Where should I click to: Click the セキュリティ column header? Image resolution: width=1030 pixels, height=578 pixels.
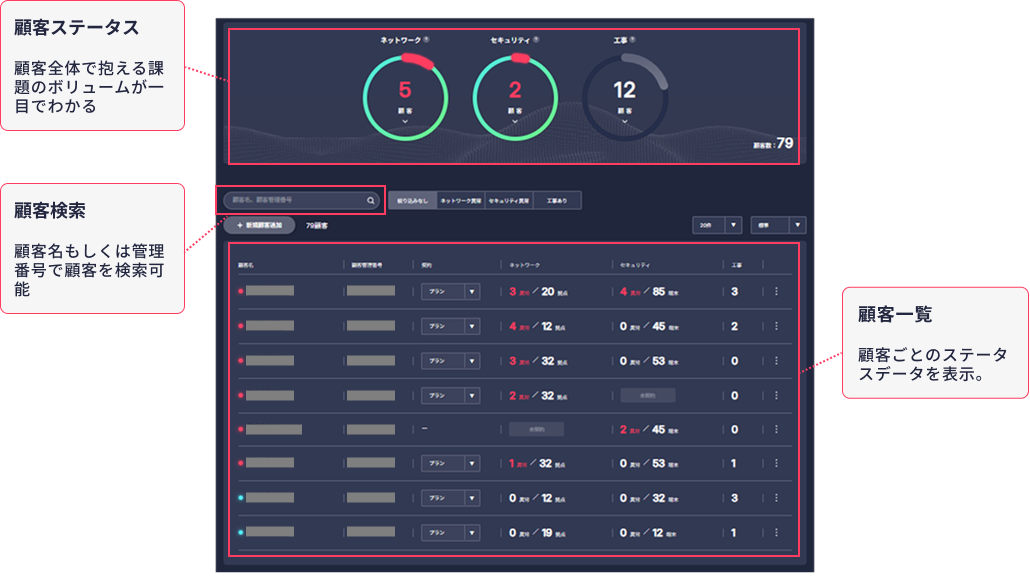(635, 265)
